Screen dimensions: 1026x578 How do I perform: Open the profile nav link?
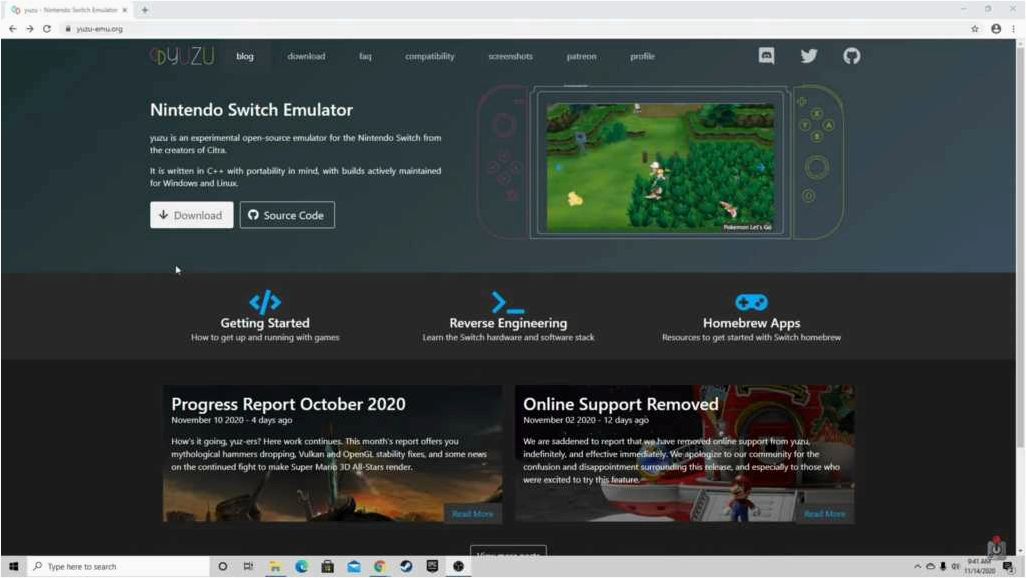642,56
